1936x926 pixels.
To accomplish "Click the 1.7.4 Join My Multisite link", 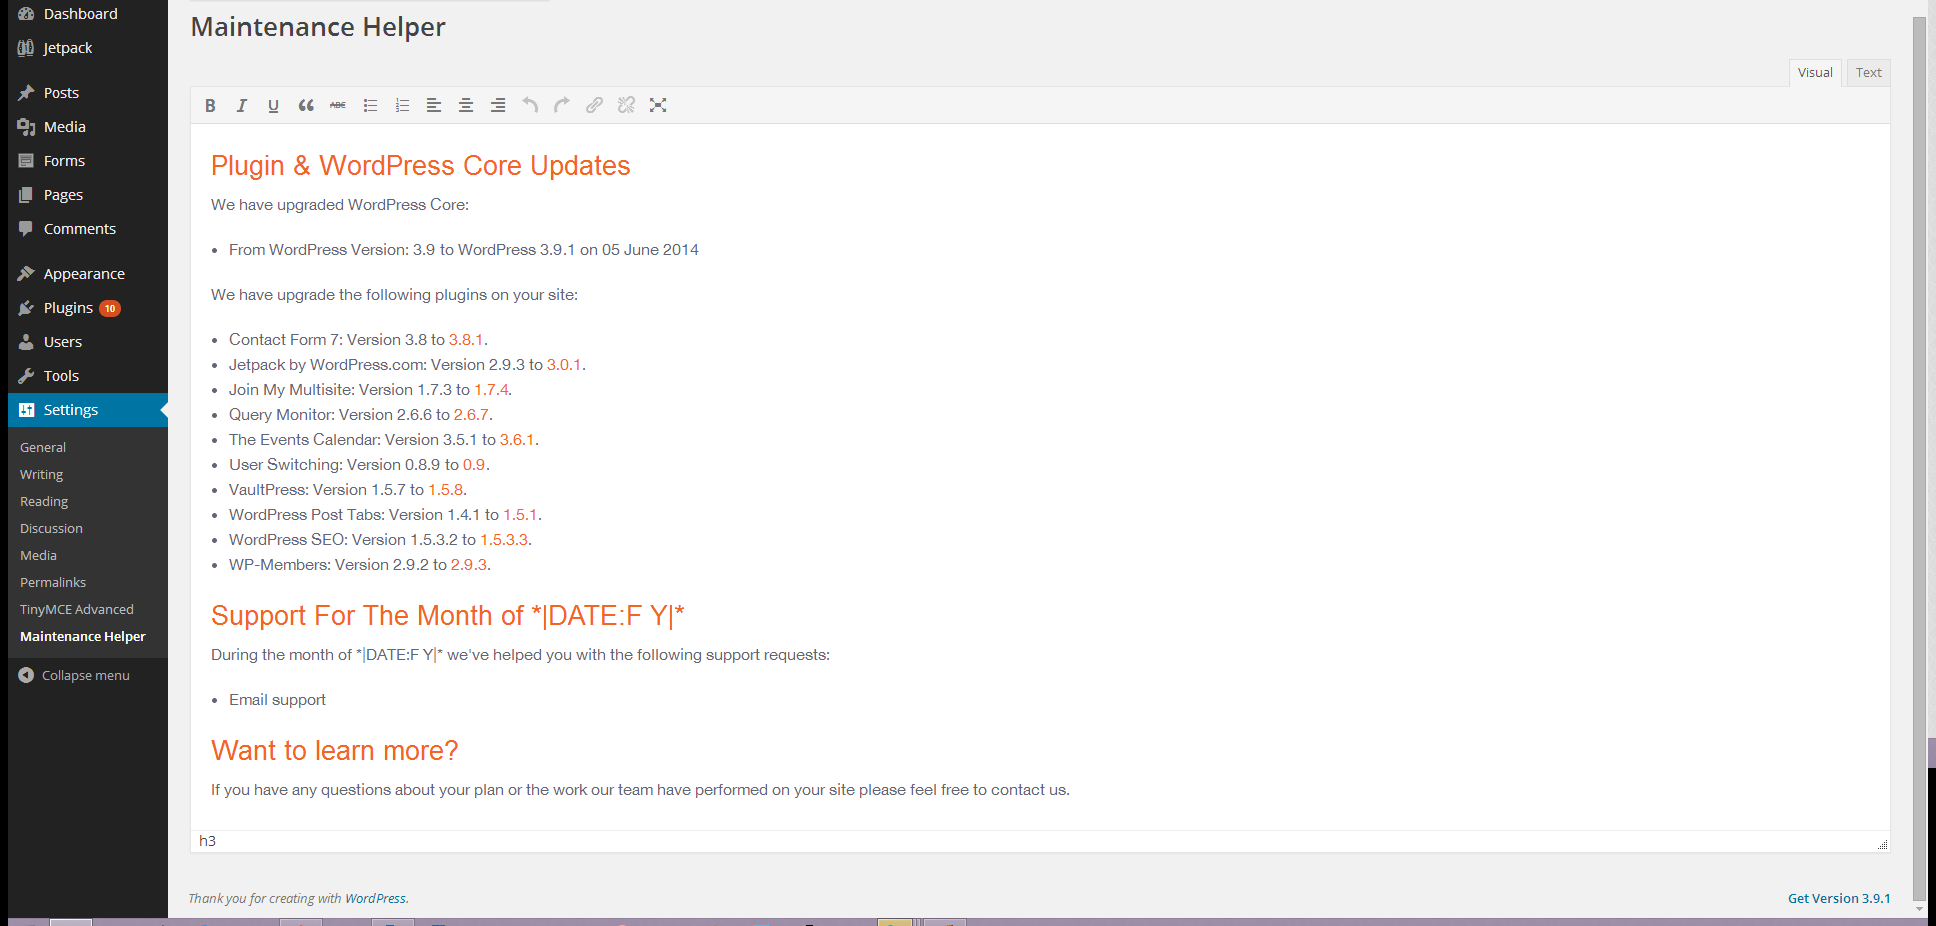I will click(x=491, y=390).
